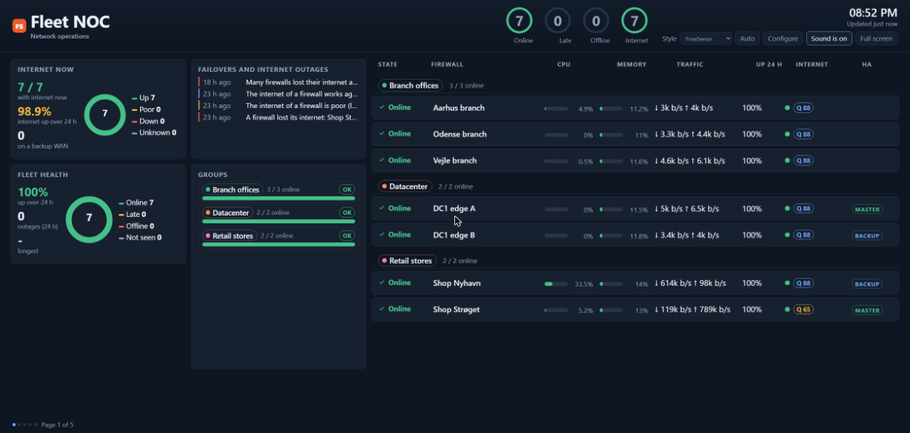Viewport: 910px width, 433px height.
Task: Click the Offline count circle
Action: coord(596,21)
